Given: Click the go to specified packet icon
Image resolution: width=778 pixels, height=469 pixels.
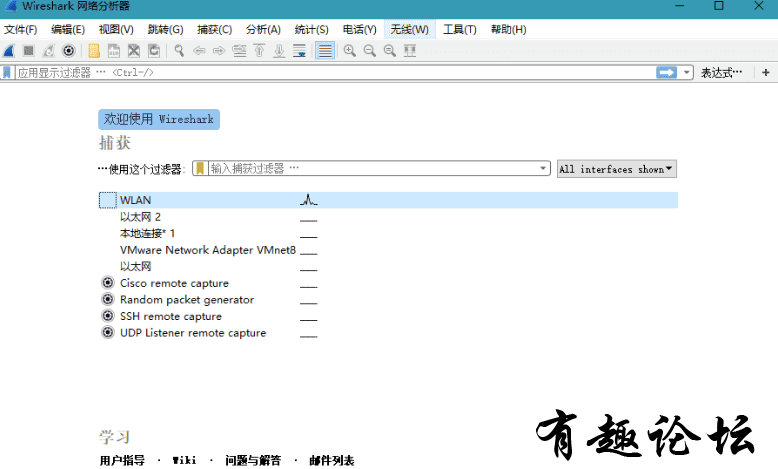Looking at the screenshot, I should 239,51.
